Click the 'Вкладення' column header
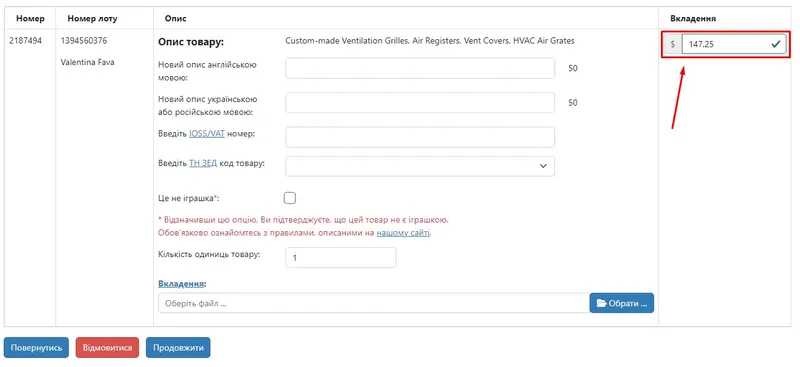This screenshot has height=367, width=800. (693, 19)
